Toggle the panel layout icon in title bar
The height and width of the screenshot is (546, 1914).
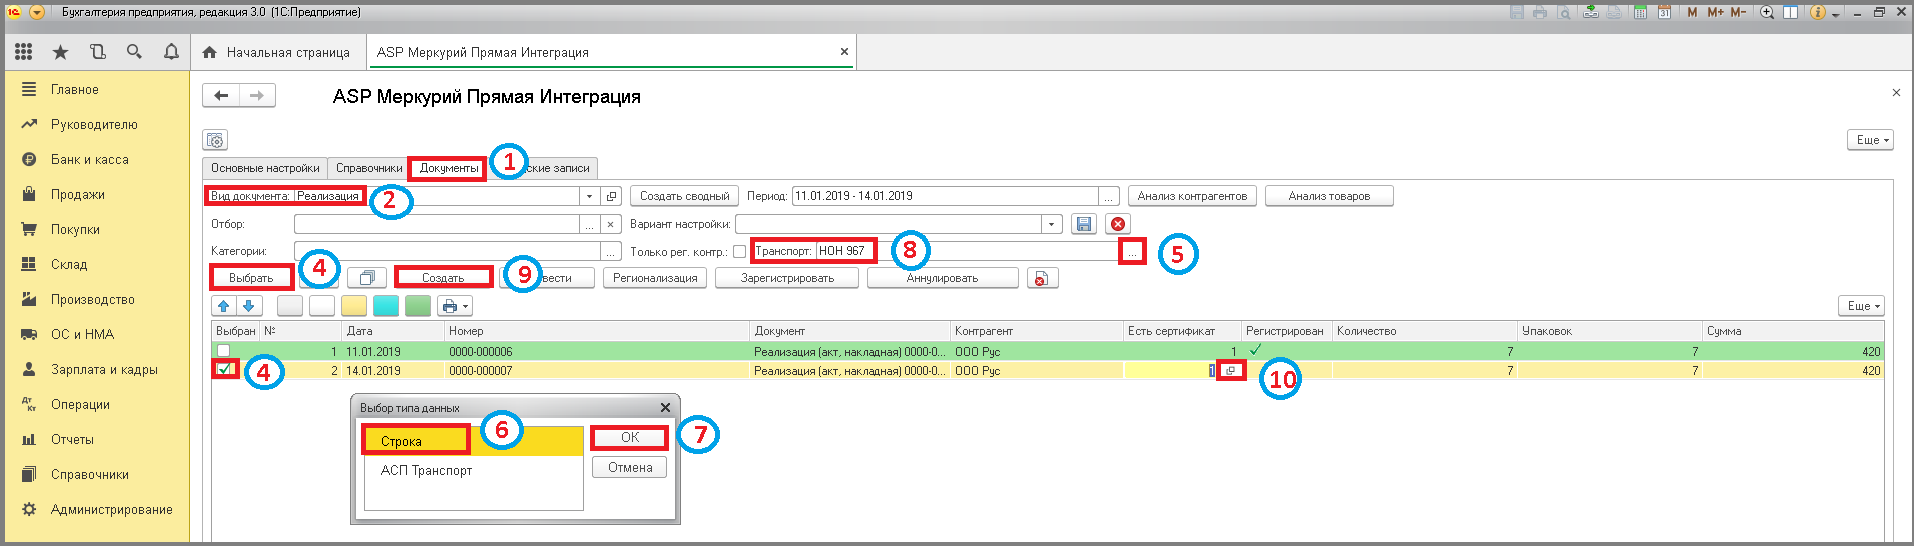tap(1791, 12)
